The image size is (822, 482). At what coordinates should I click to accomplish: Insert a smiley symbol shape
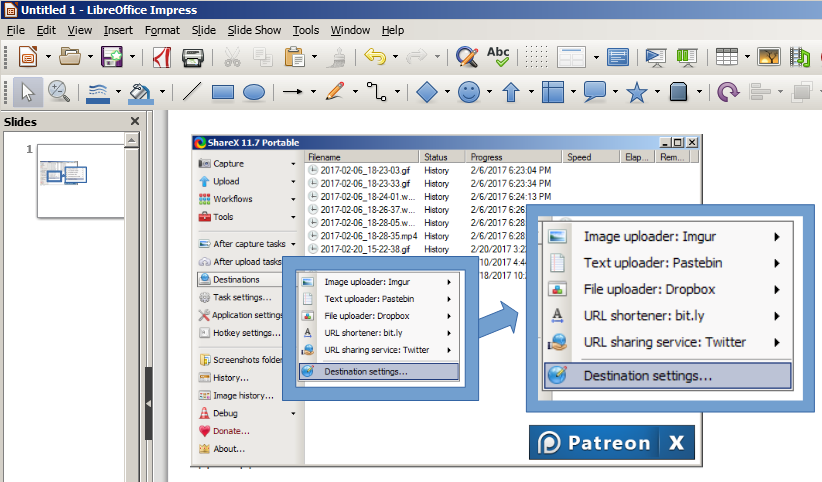469,92
